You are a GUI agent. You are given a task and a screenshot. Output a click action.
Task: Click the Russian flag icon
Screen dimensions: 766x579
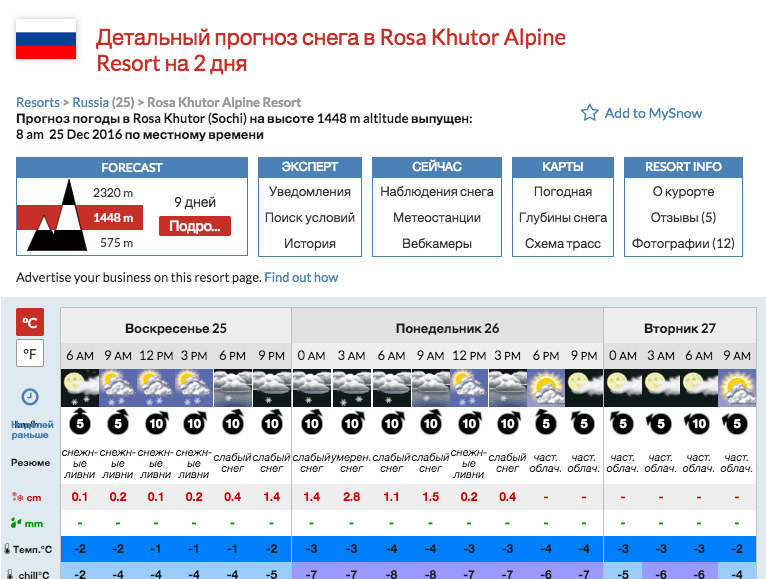pos(46,39)
